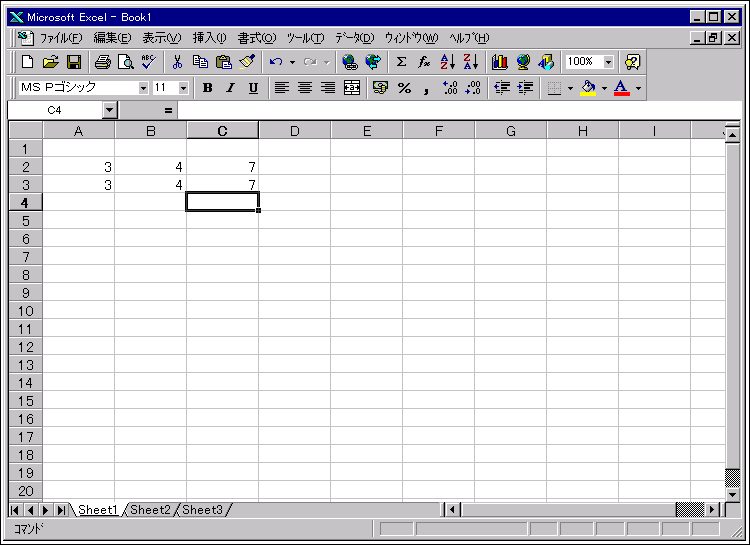Activate the Format Painter brush

247,62
